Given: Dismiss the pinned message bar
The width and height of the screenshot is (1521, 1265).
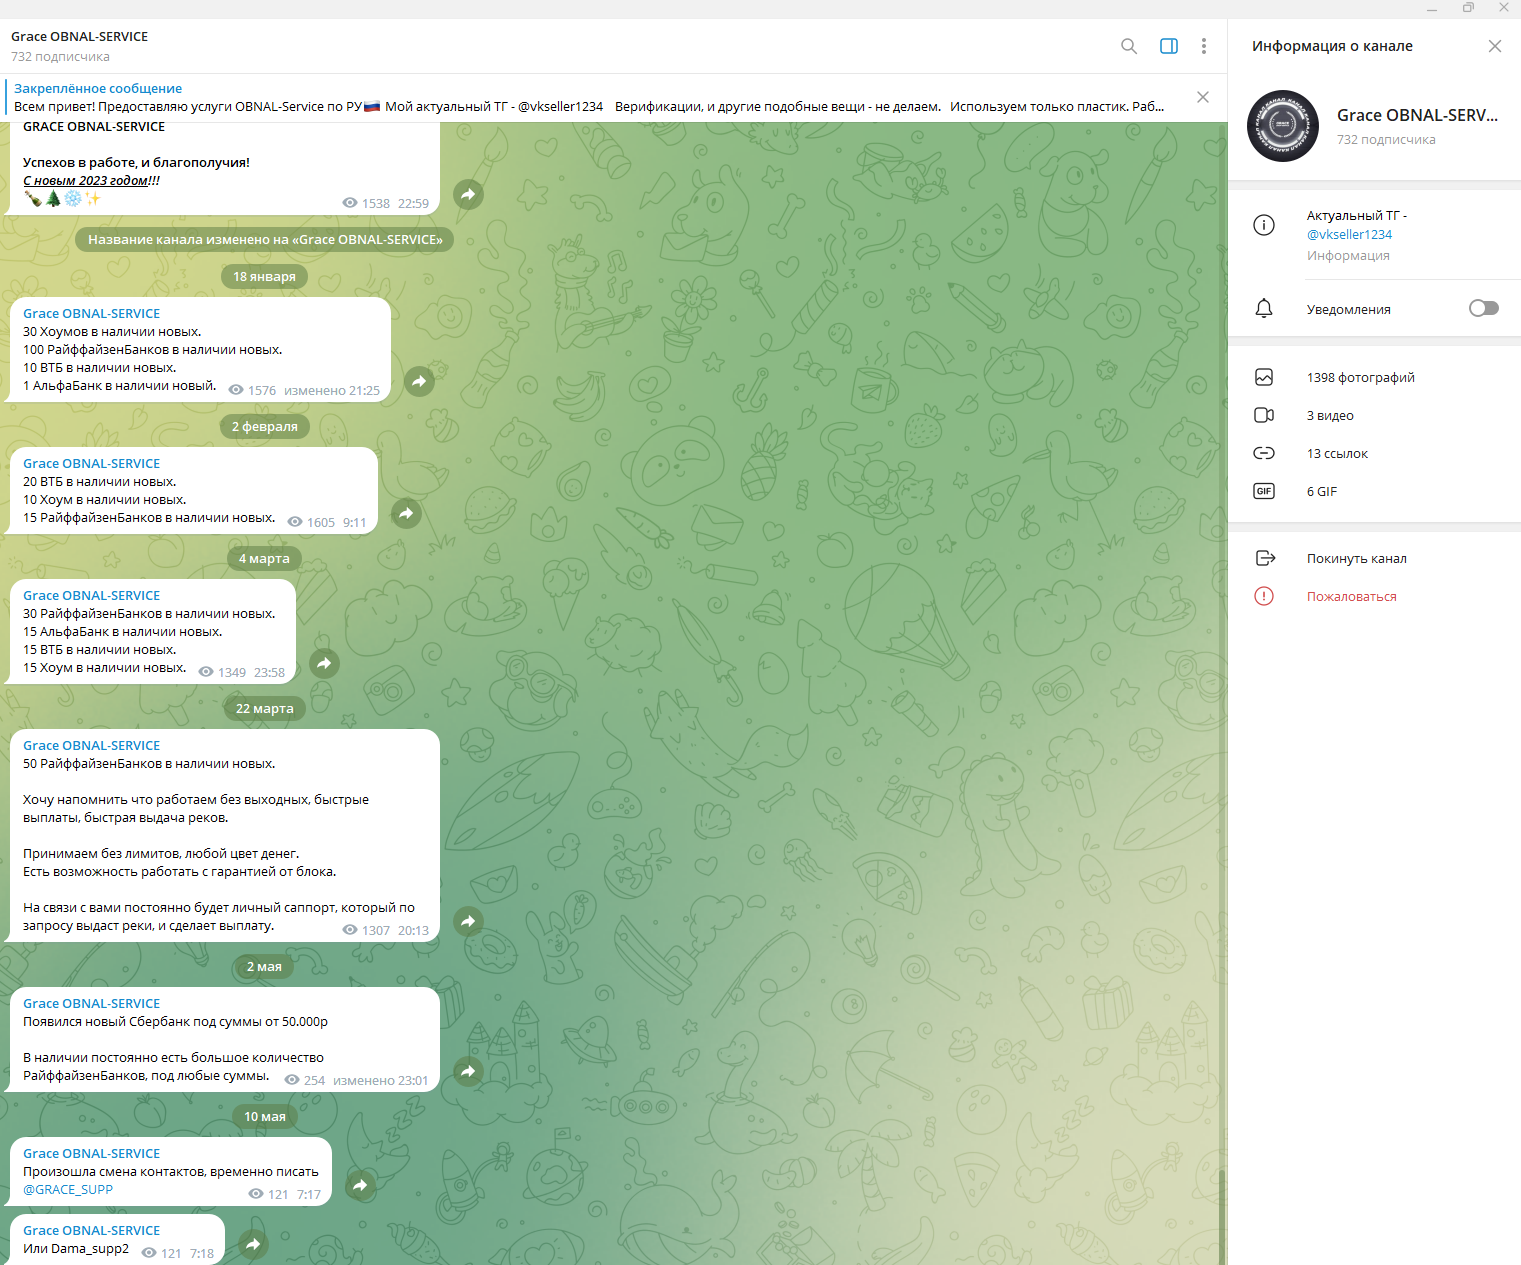Looking at the screenshot, I should click(x=1203, y=97).
